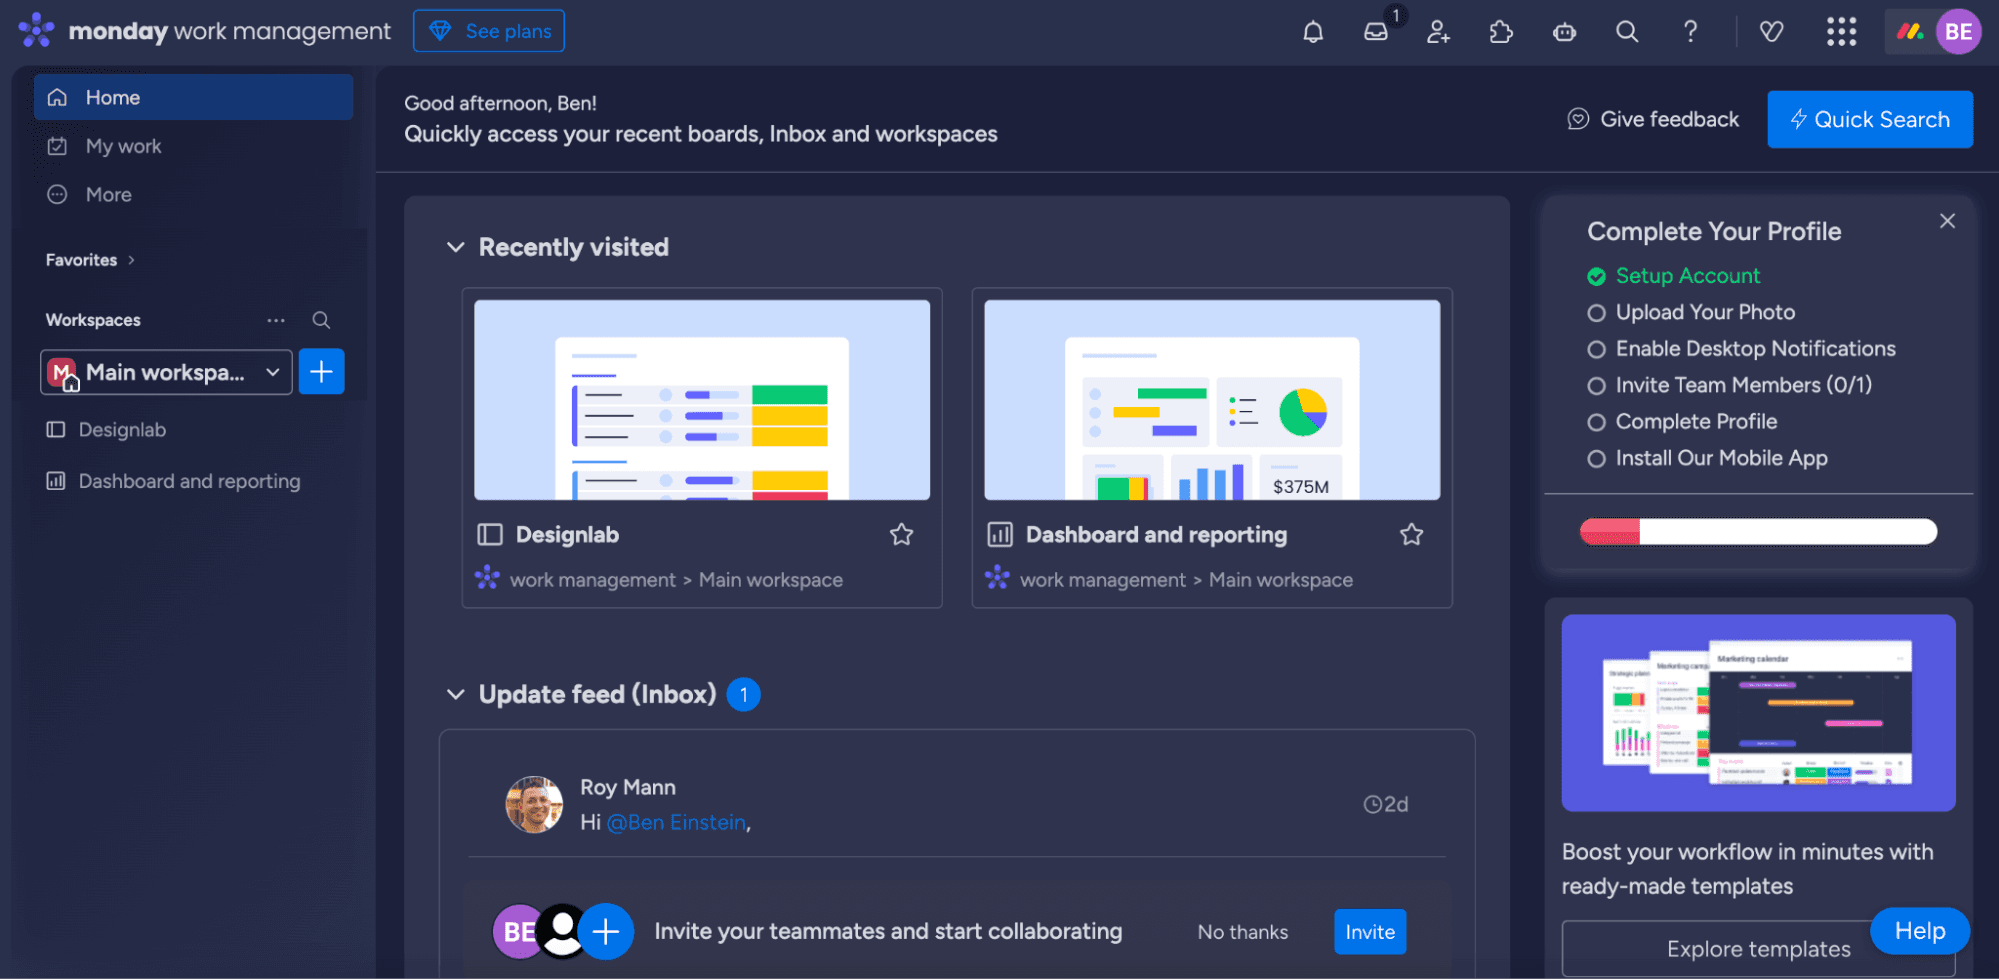Select the Complete Profile step
The image size is (1999, 980).
click(1682, 422)
